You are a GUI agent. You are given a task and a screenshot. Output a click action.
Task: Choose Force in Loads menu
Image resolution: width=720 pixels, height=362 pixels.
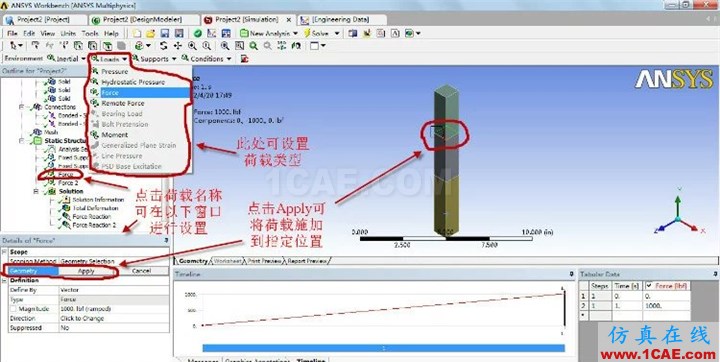coord(140,93)
